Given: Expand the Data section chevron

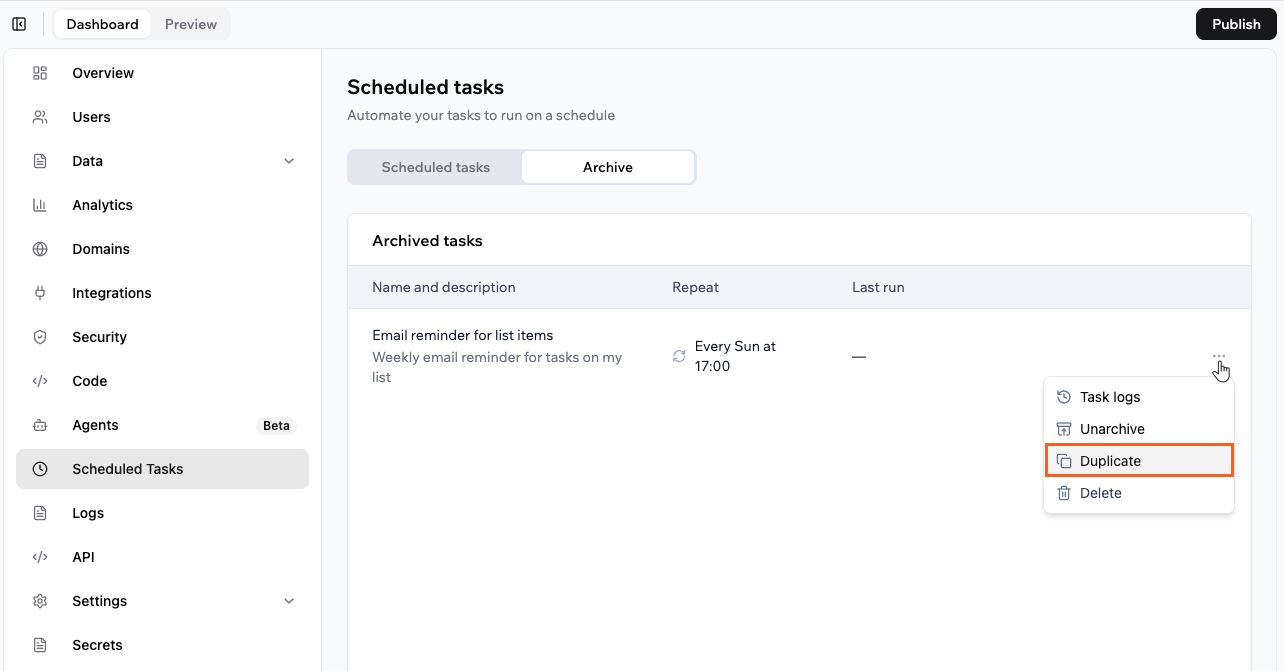Looking at the screenshot, I should (x=289, y=160).
